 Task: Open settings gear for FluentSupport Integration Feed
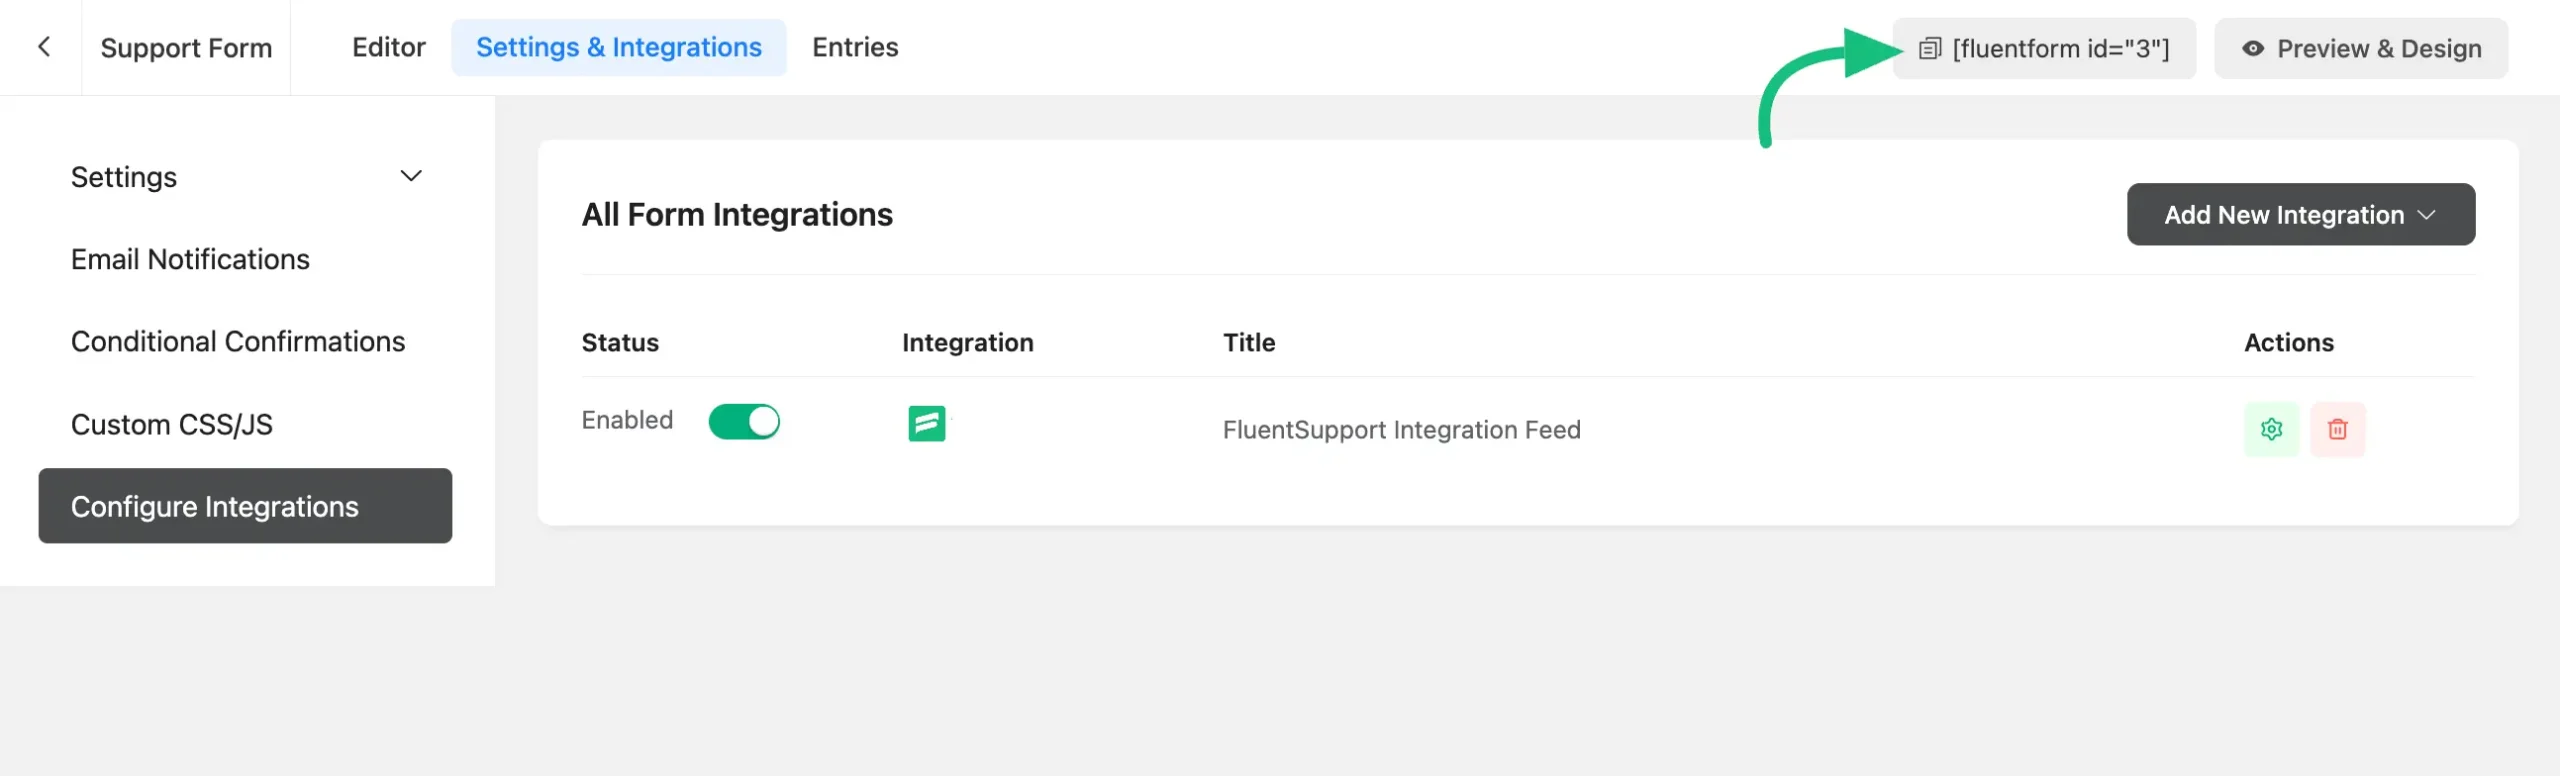(x=2271, y=429)
